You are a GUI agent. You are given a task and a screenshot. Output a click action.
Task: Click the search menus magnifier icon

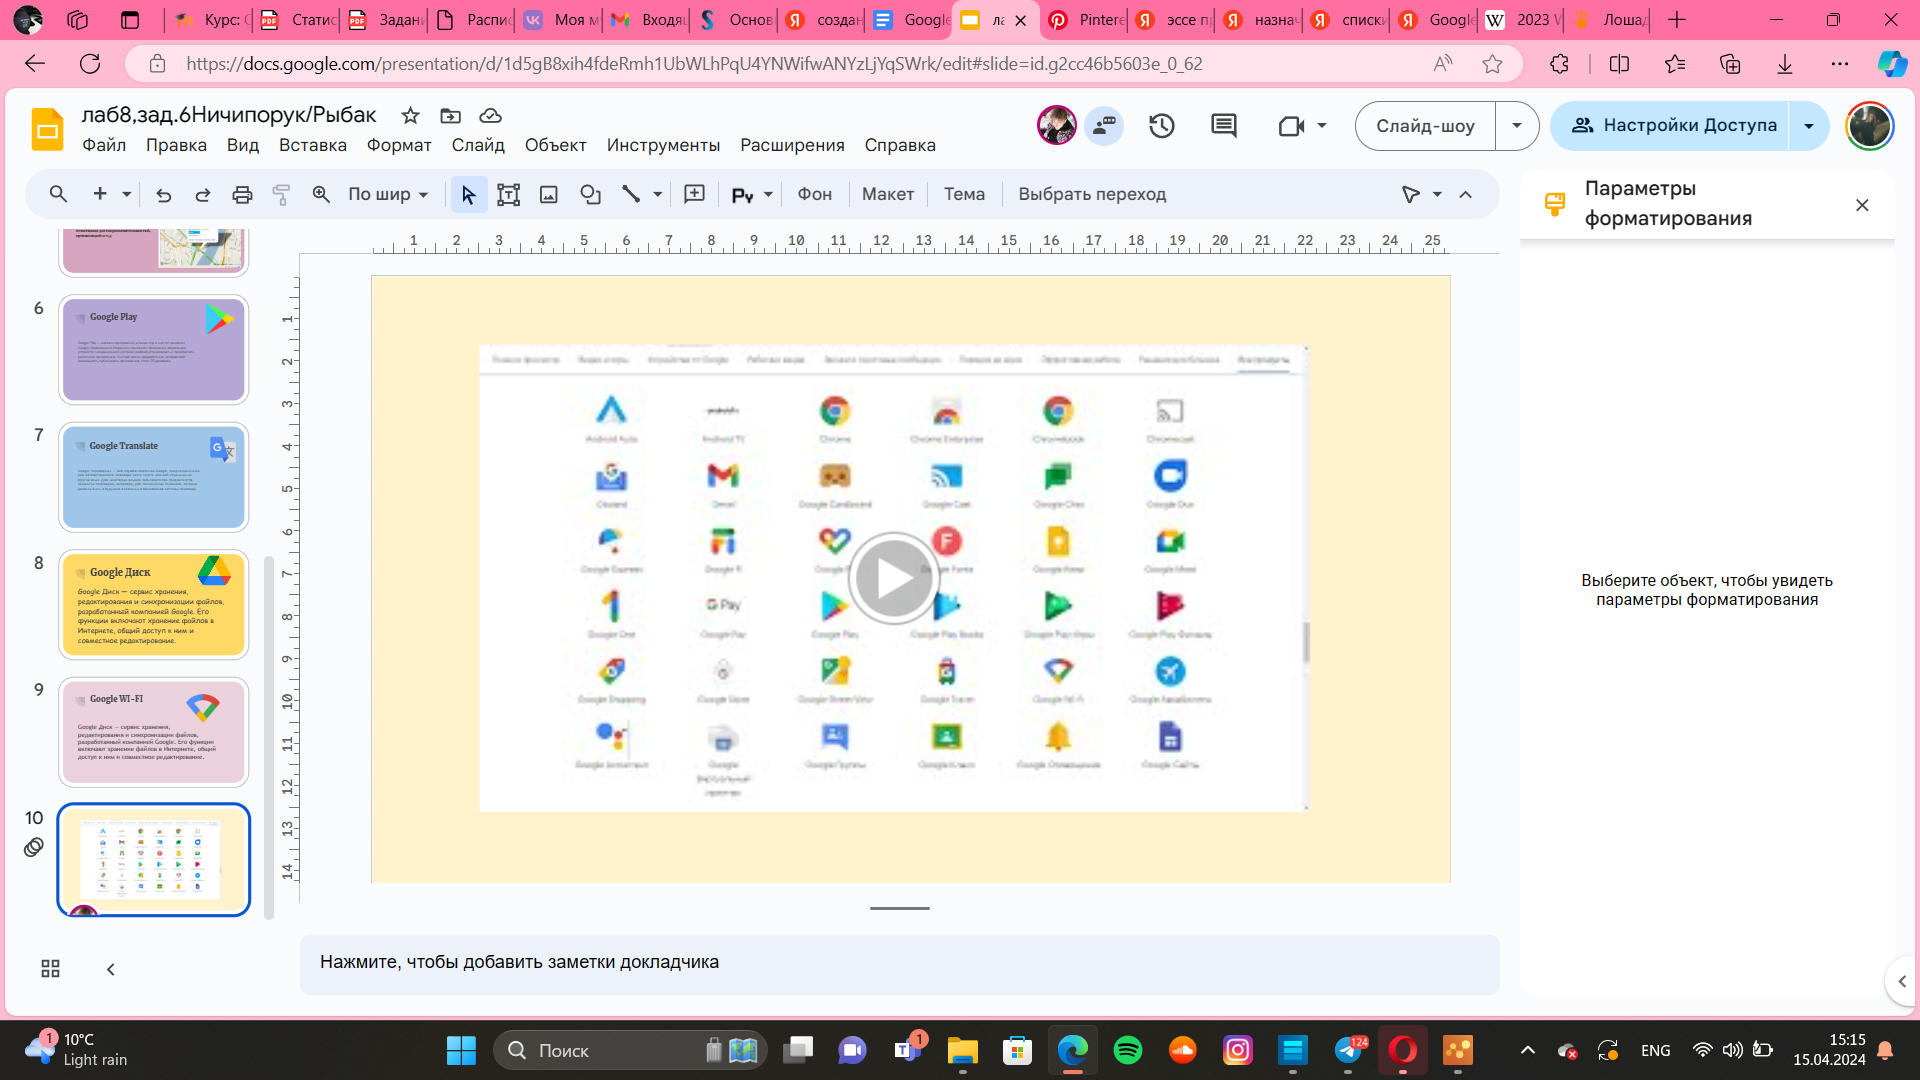pyautogui.click(x=58, y=194)
